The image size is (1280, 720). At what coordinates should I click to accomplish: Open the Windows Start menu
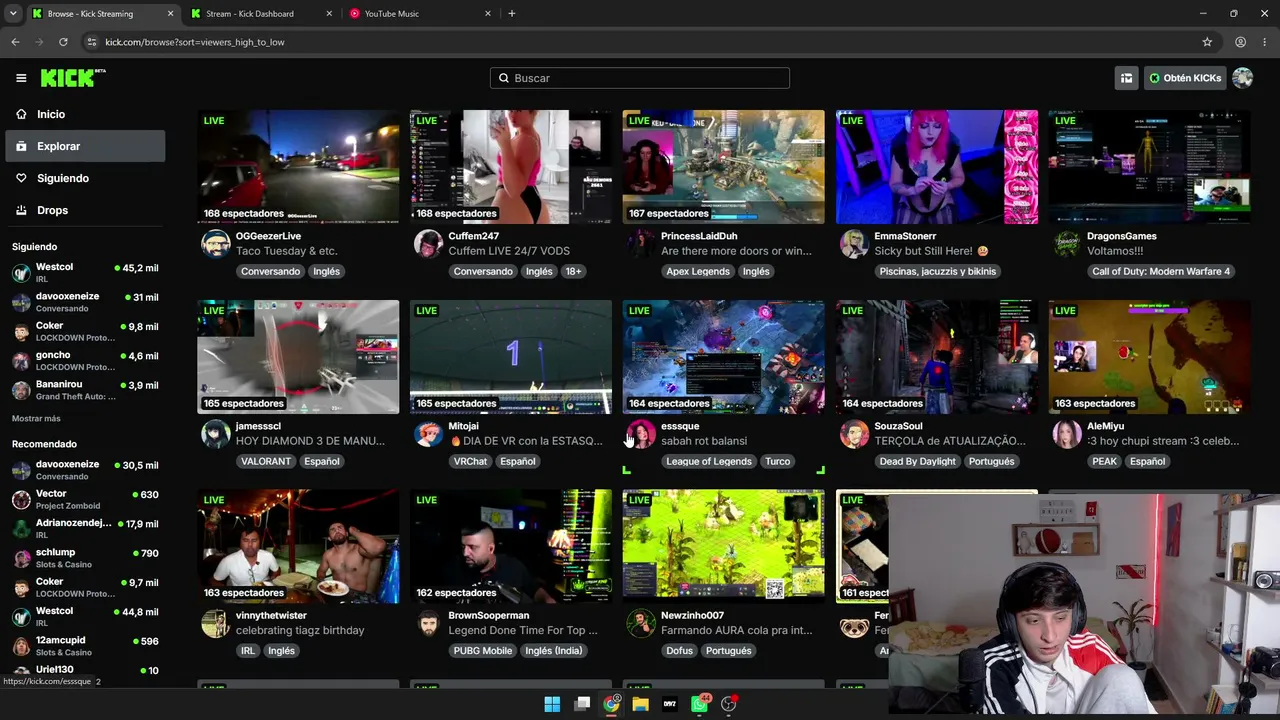click(552, 704)
